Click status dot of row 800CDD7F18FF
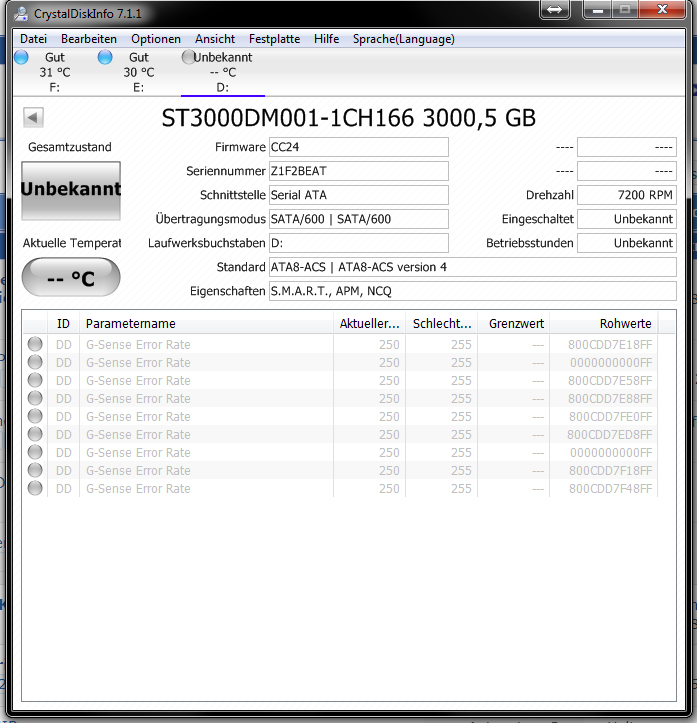Screen dimensions: 697x723 tap(35, 470)
